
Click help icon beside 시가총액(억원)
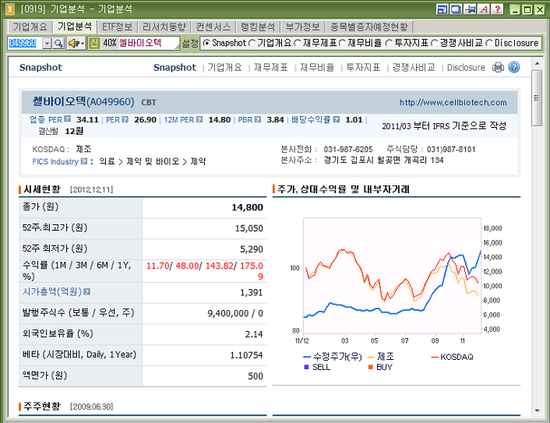[x=87, y=291]
